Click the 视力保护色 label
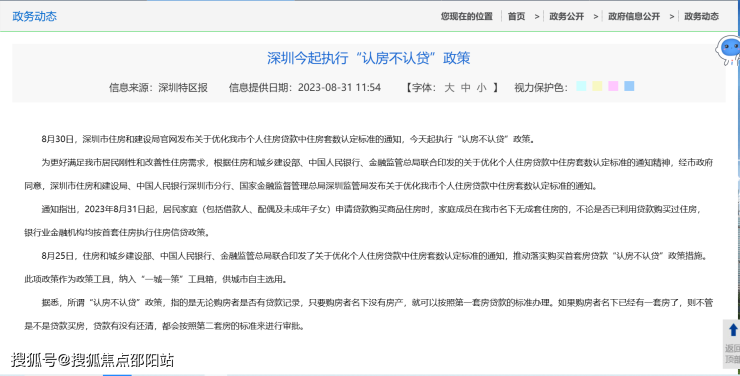The height and width of the screenshot is (376, 740). pos(541,88)
